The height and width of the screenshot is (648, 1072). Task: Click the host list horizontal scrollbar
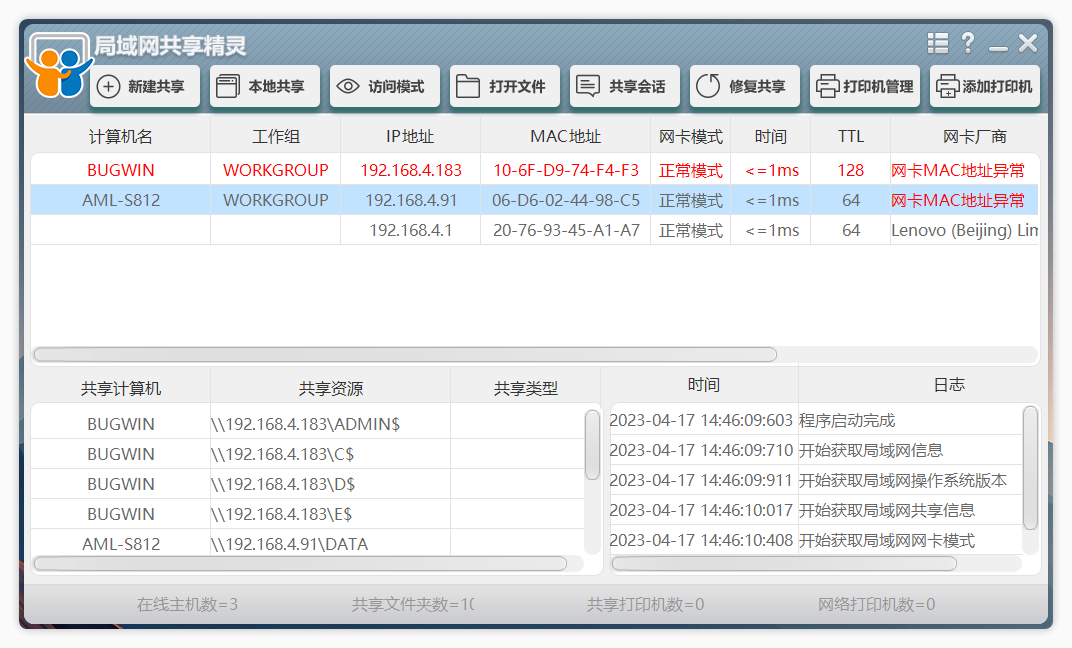click(x=405, y=354)
